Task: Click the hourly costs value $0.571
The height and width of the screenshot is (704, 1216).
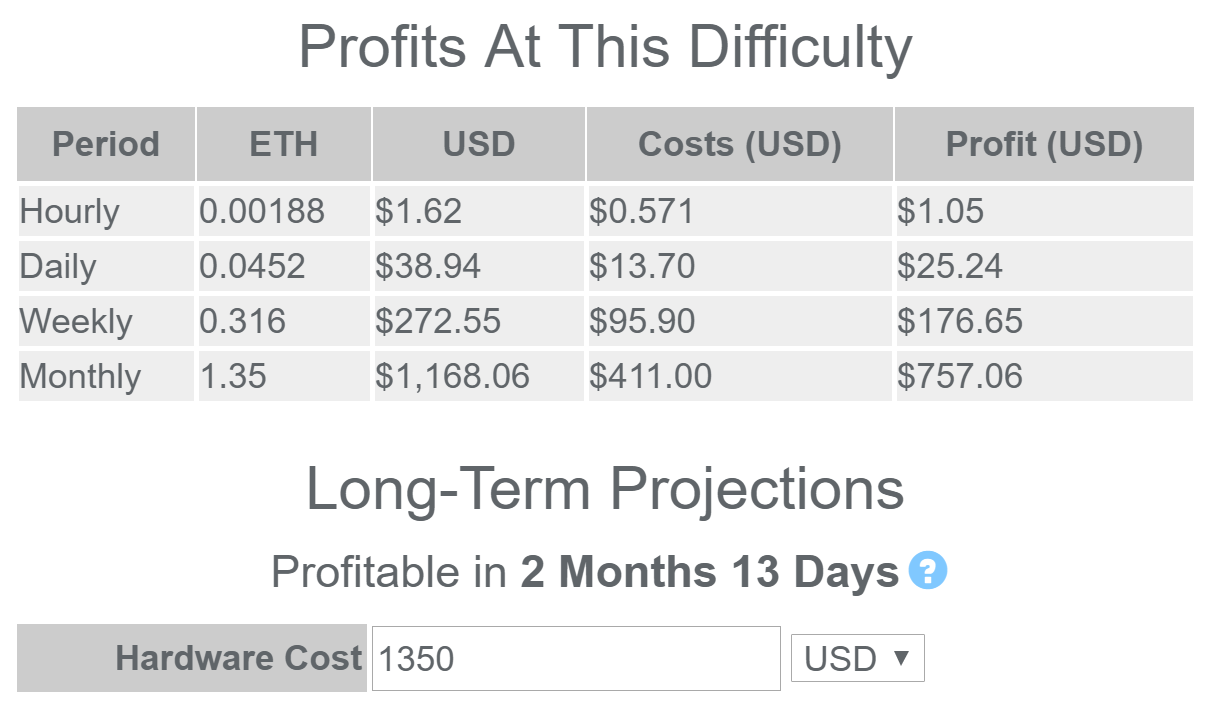Action: tap(641, 211)
